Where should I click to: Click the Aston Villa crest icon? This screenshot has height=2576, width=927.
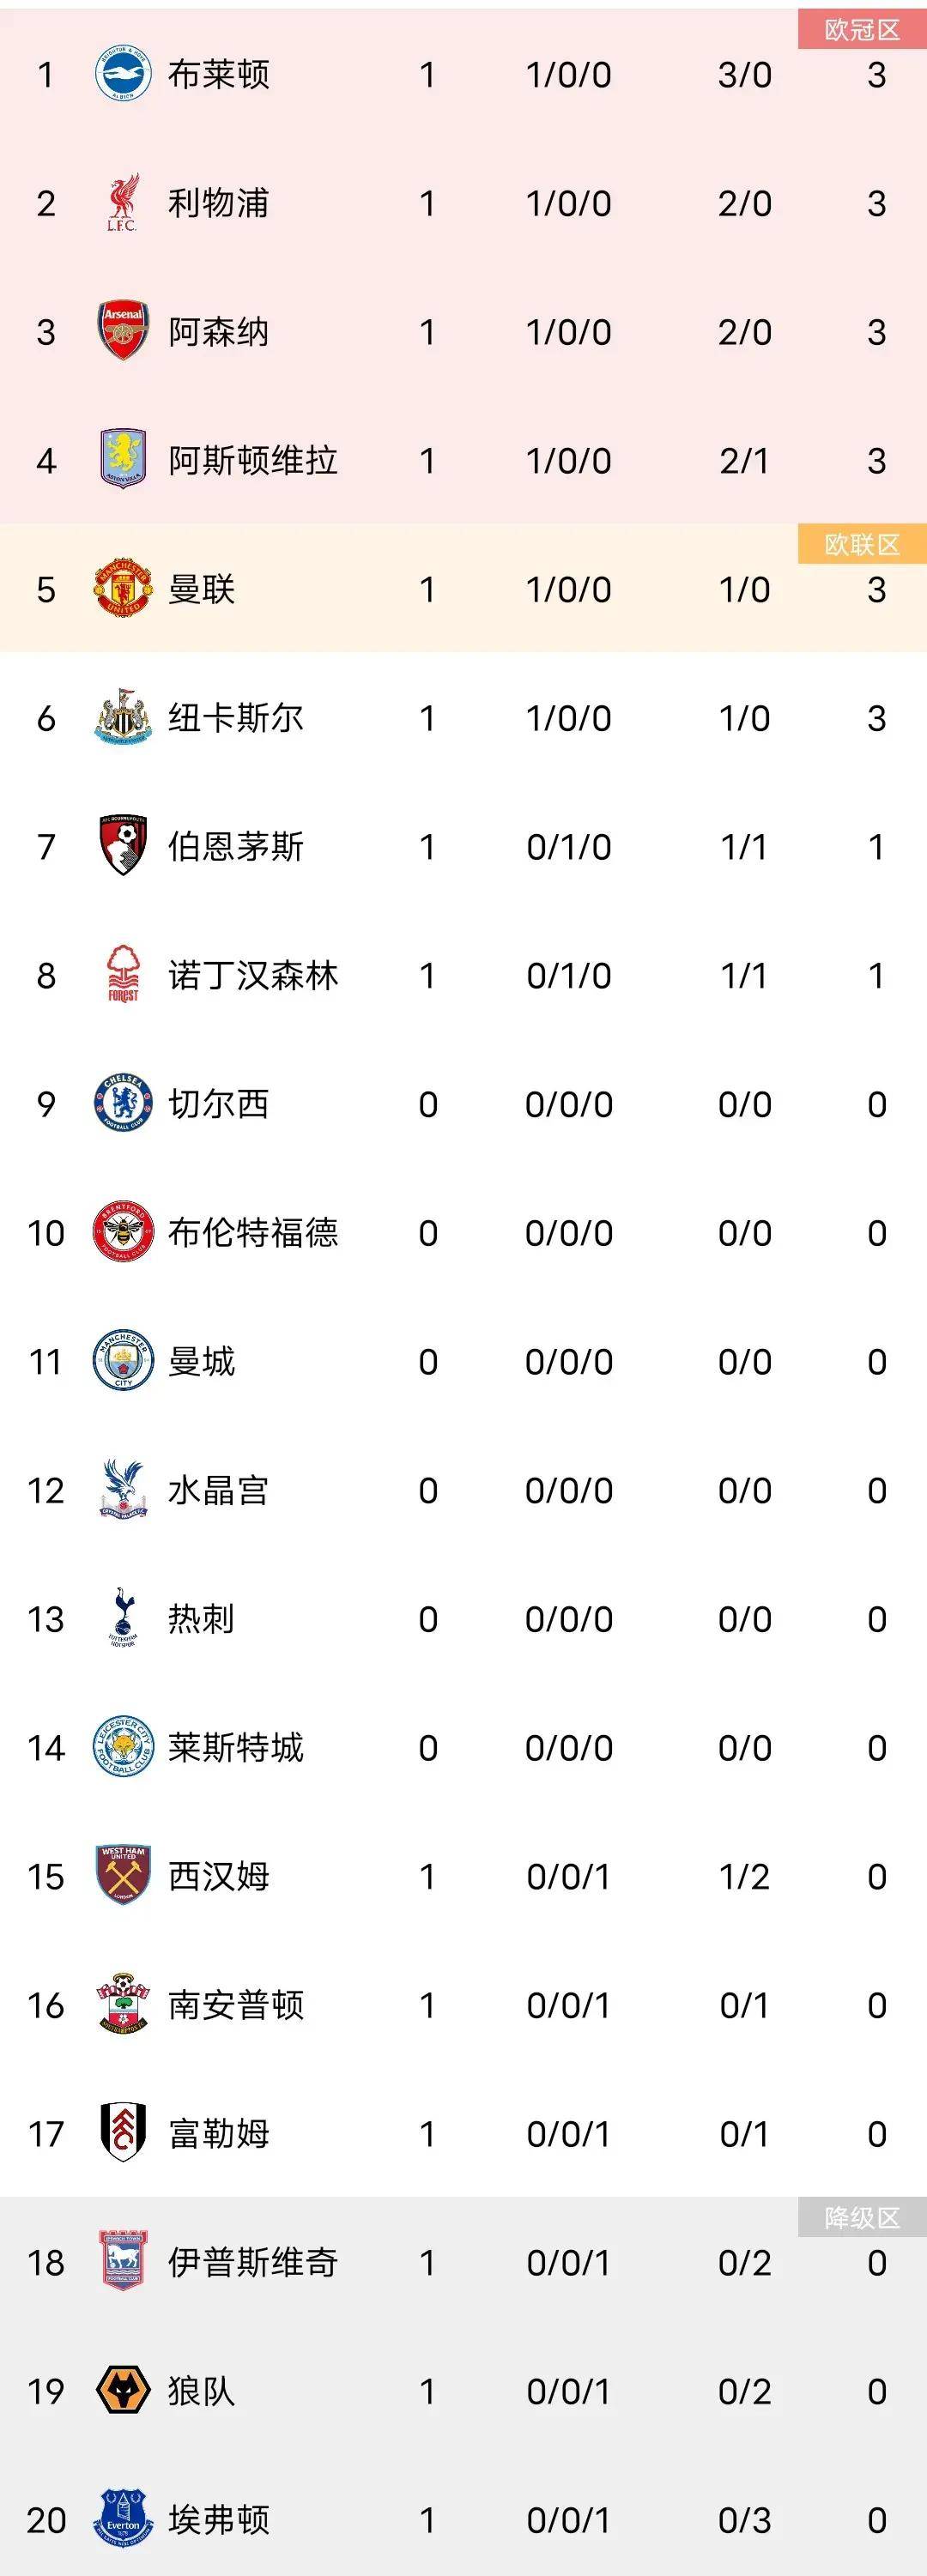pos(123,461)
